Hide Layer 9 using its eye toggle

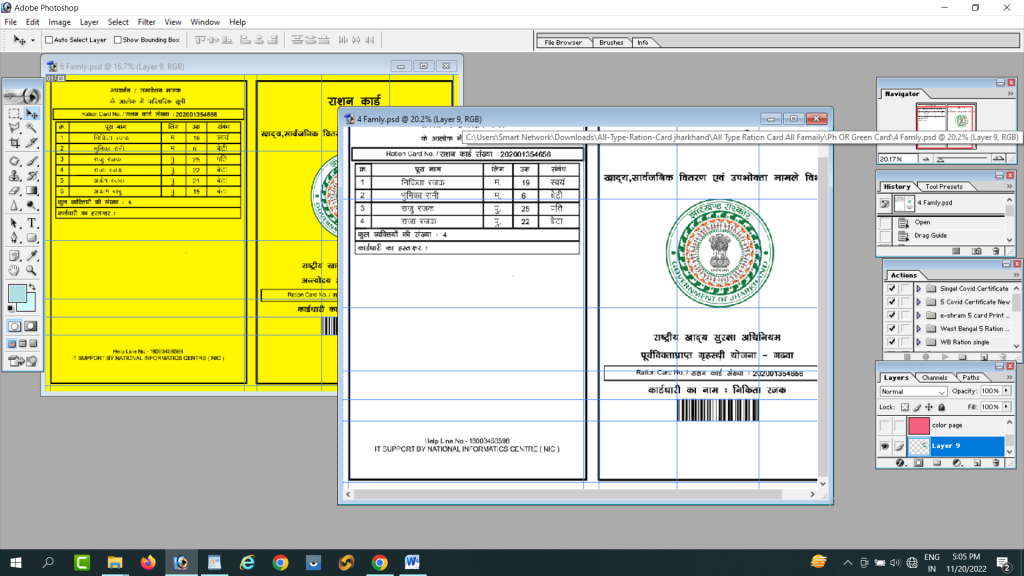885,446
